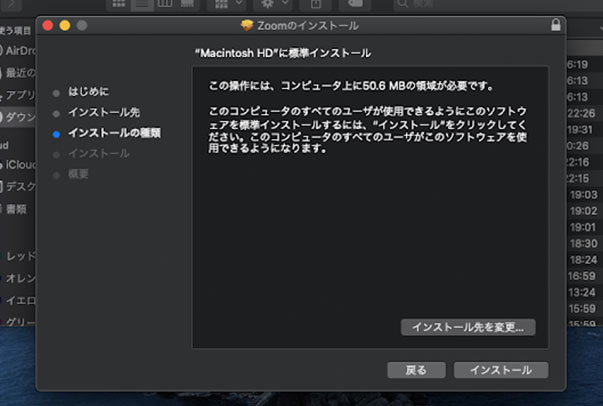The height and width of the screenshot is (406, 603).
Task: Select the レッド tag in Finder sidebar
Action: point(17,256)
